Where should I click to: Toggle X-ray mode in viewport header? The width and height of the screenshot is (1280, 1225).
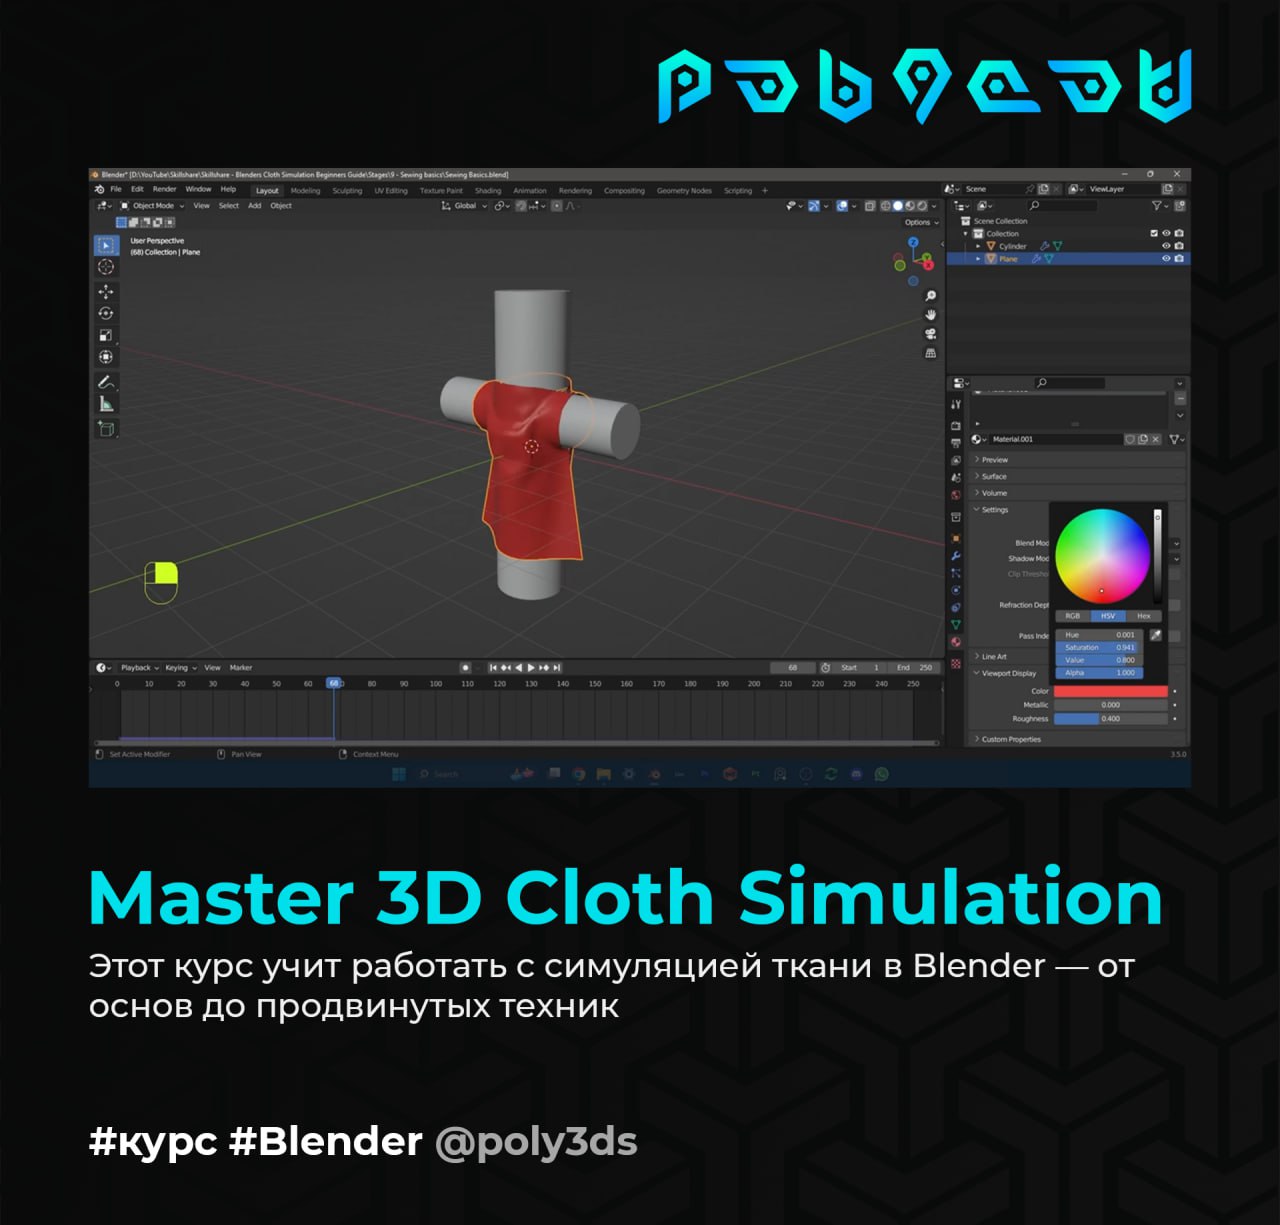(x=869, y=206)
